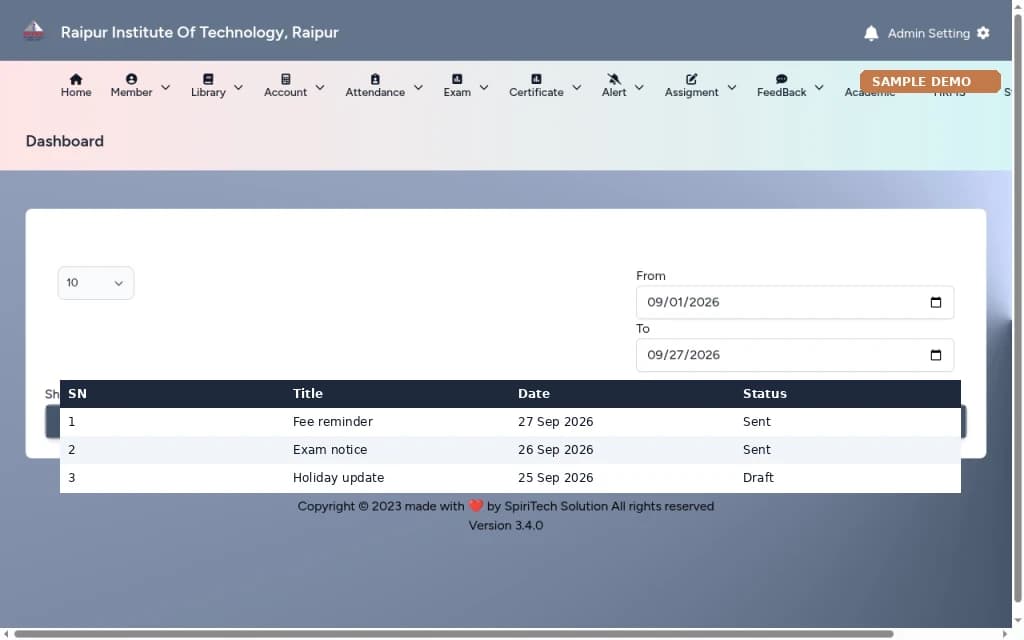Expand the Attendance menu chevron
This screenshot has height=640, width=1024.
419,87
